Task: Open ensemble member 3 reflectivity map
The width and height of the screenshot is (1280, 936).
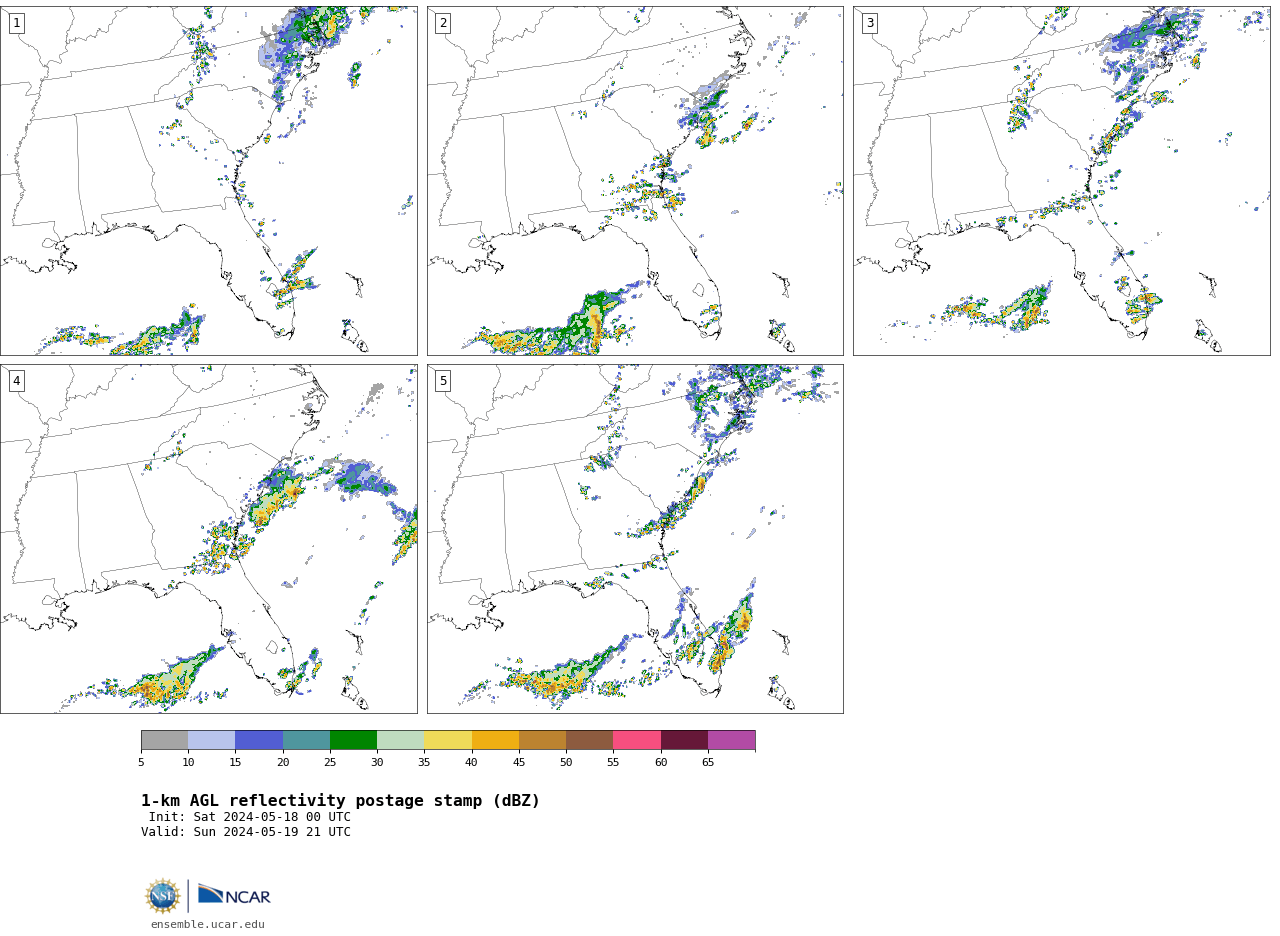Action: click(x=1061, y=181)
